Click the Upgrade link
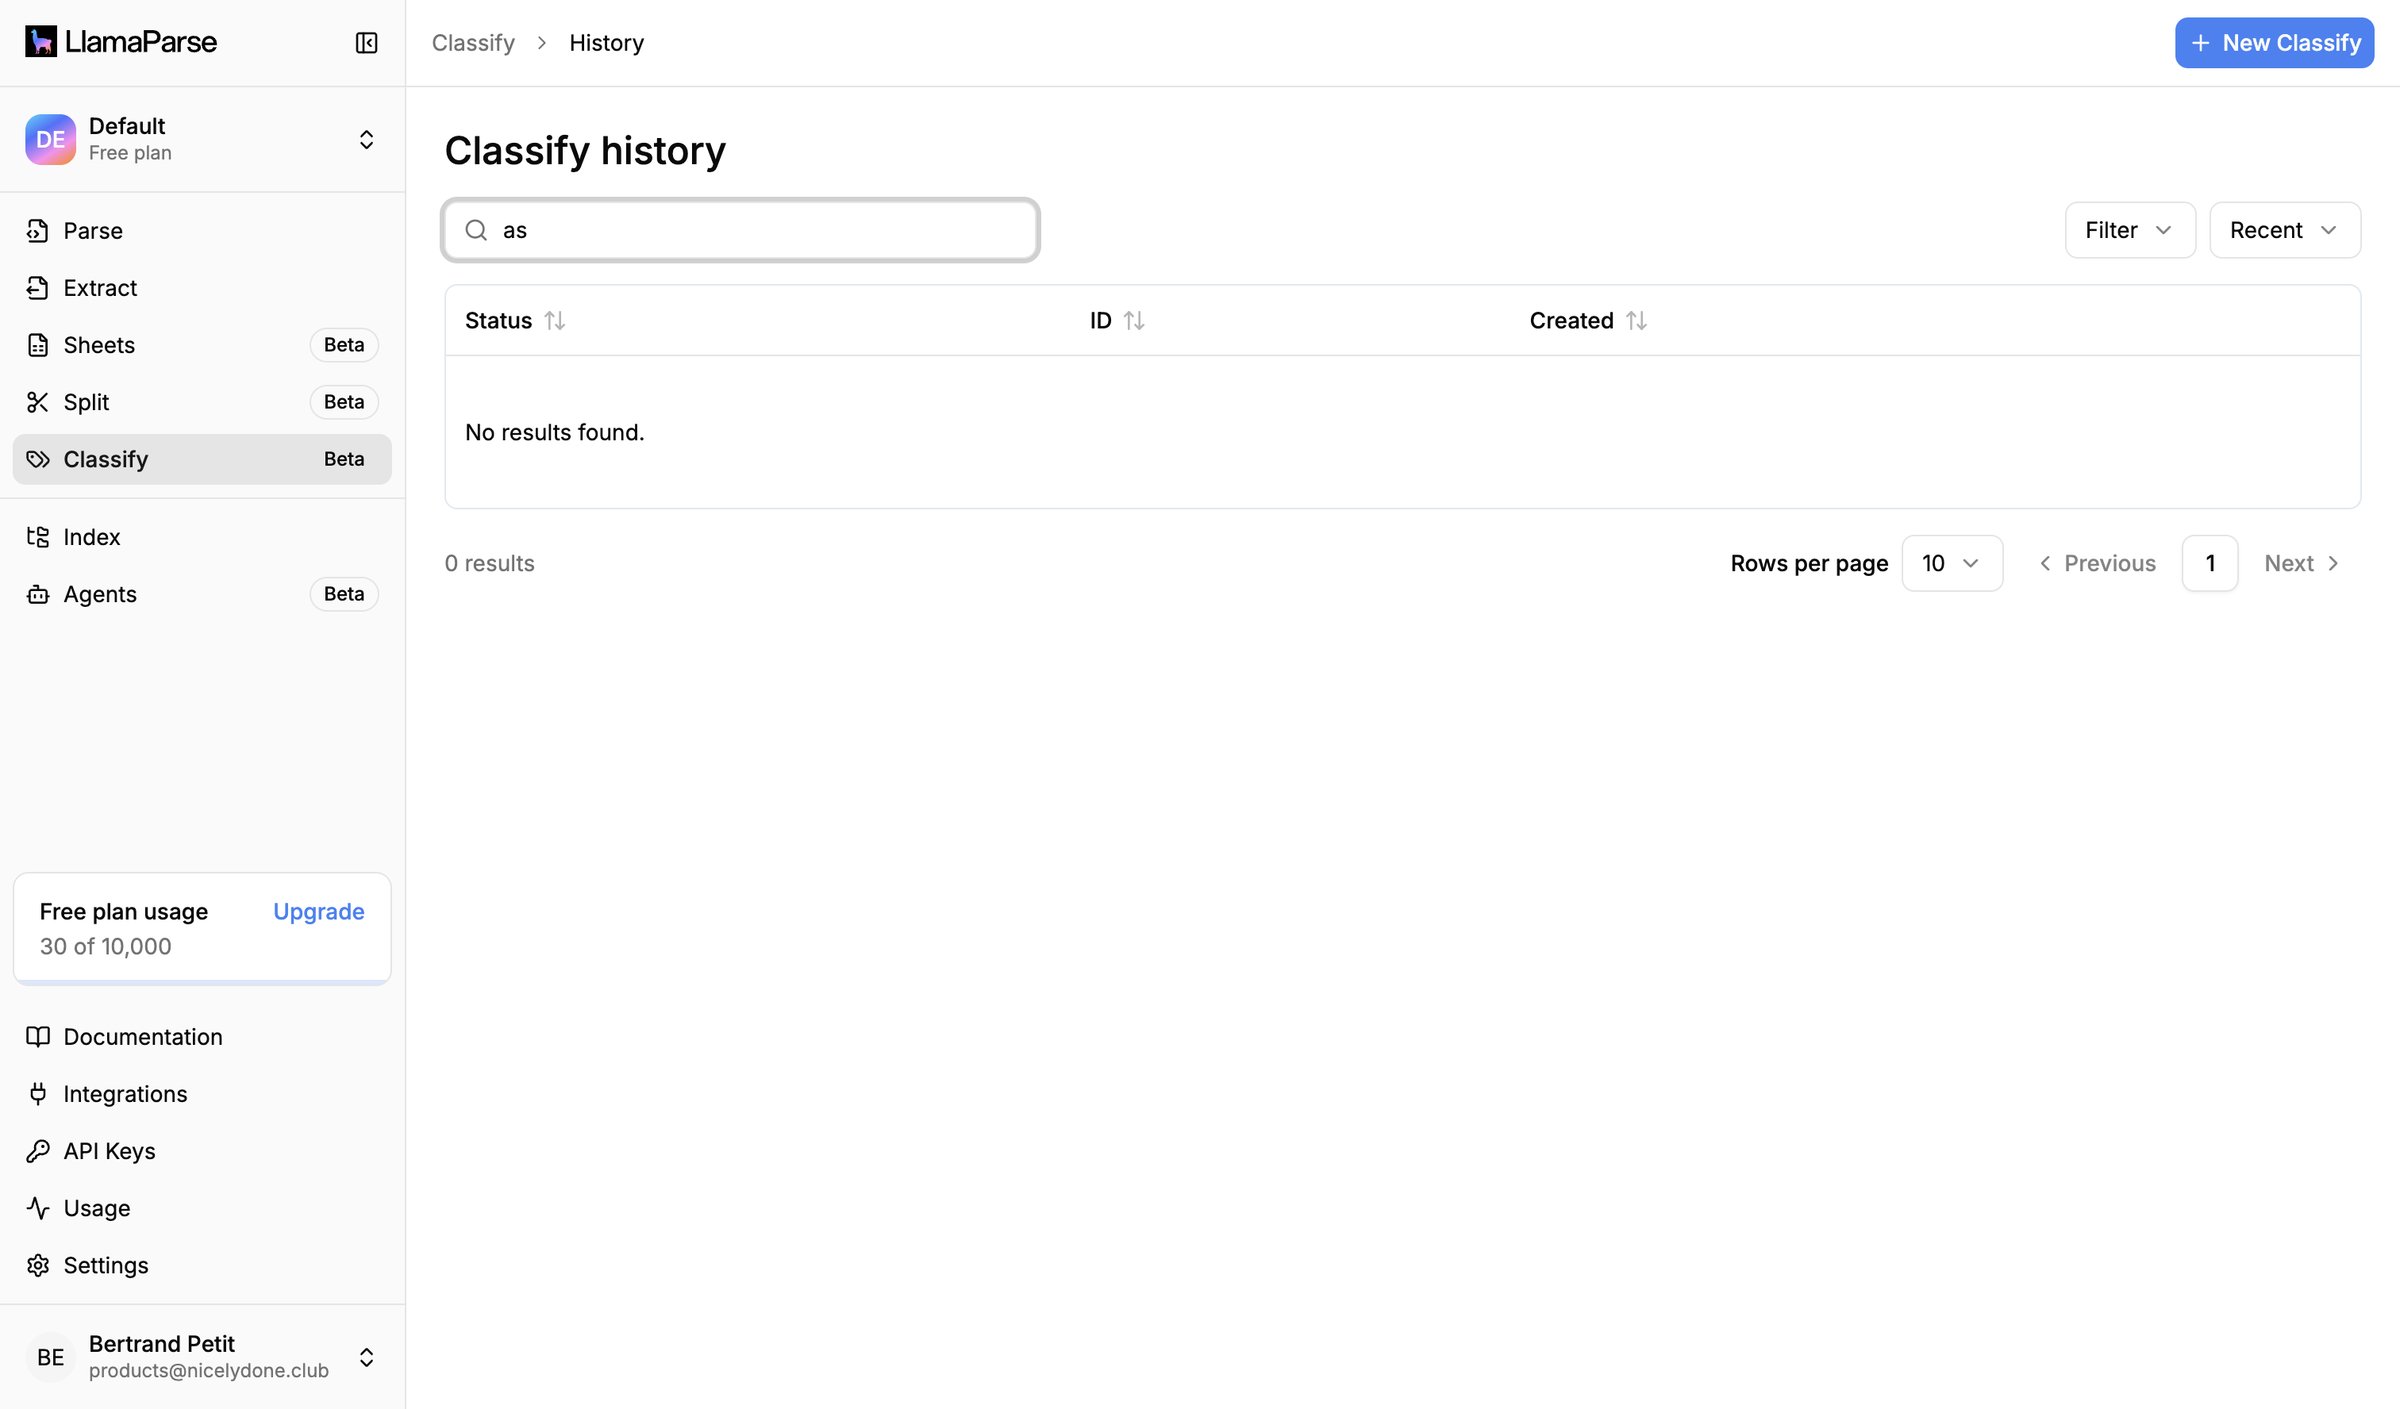The width and height of the screenshot is (2400, 1409). point(318,912)
